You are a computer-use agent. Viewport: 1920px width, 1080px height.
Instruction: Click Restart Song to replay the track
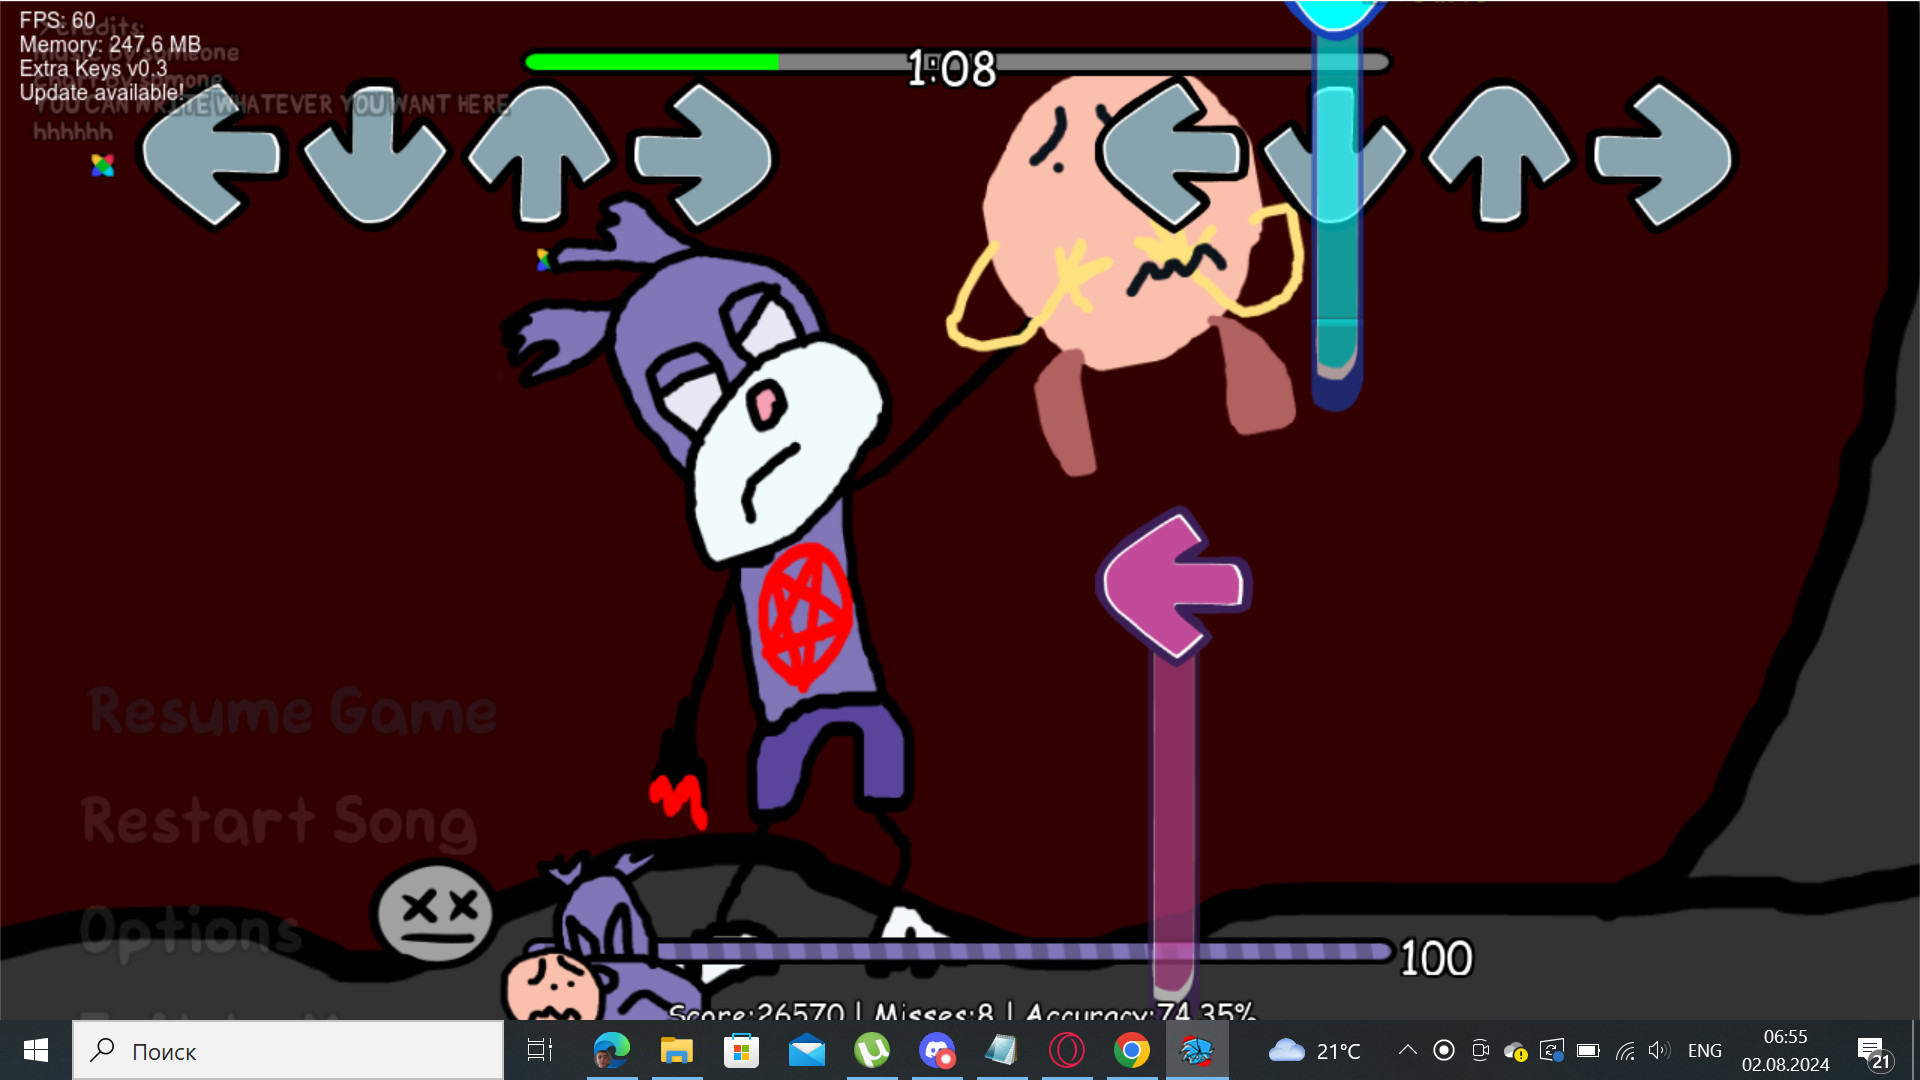tap(278, 822)
